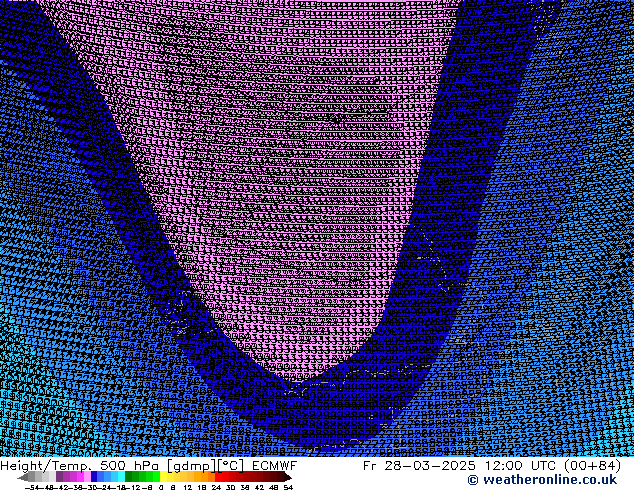Click the legend value '-54'

click(32, 487)
